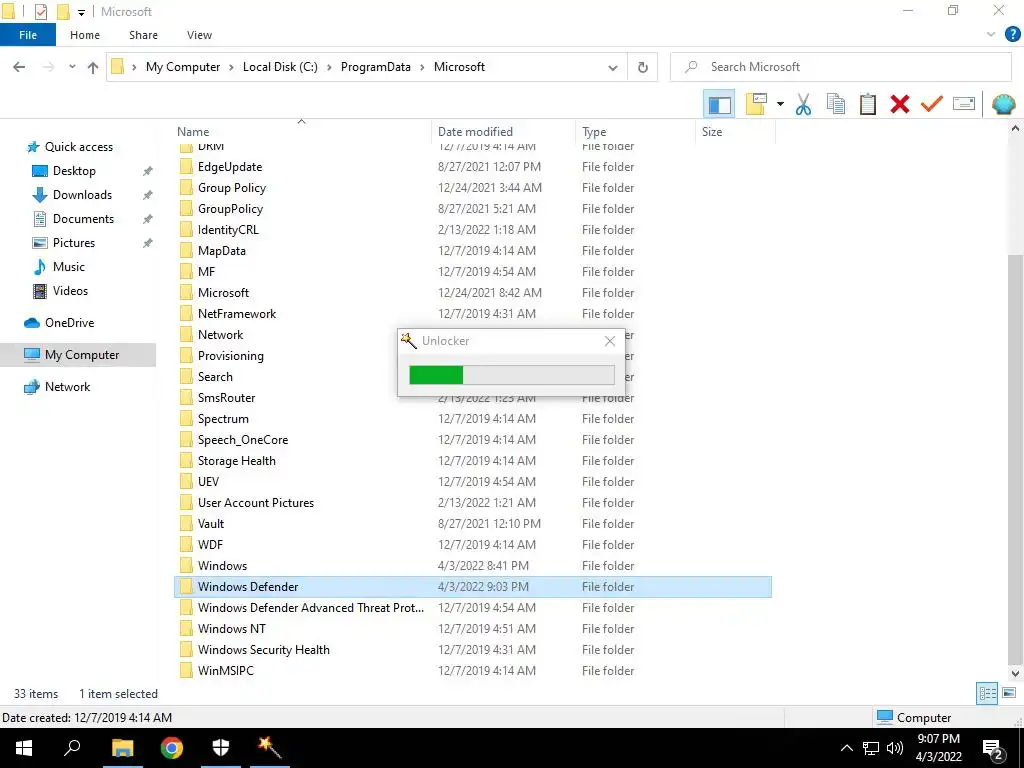Select My Computer in the address breadcrumb

click(183, 67)
